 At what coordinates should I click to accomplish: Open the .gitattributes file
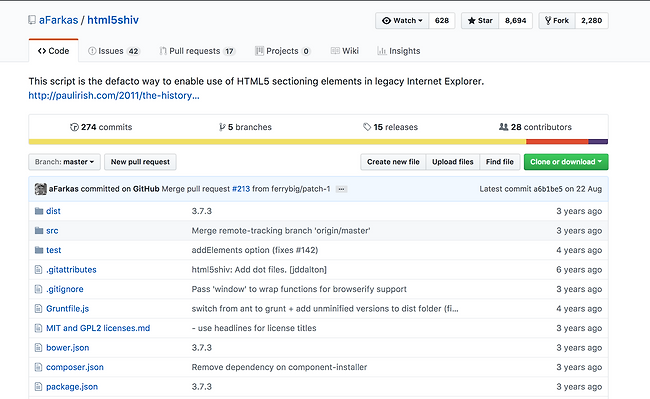[x=71, y=270]
